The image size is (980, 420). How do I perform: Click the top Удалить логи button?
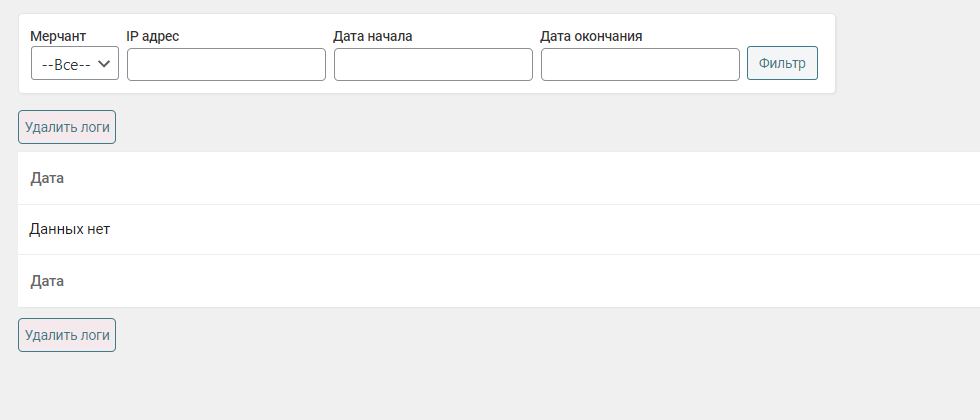point(67,127)
